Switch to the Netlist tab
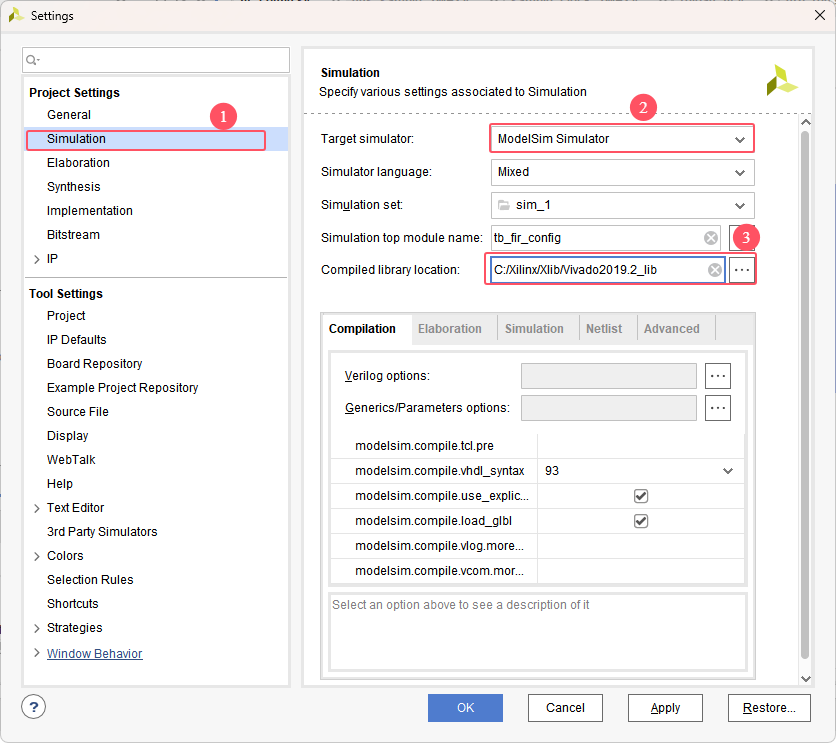The height and width of the screenshot is (743, 836). click(604, 329)
